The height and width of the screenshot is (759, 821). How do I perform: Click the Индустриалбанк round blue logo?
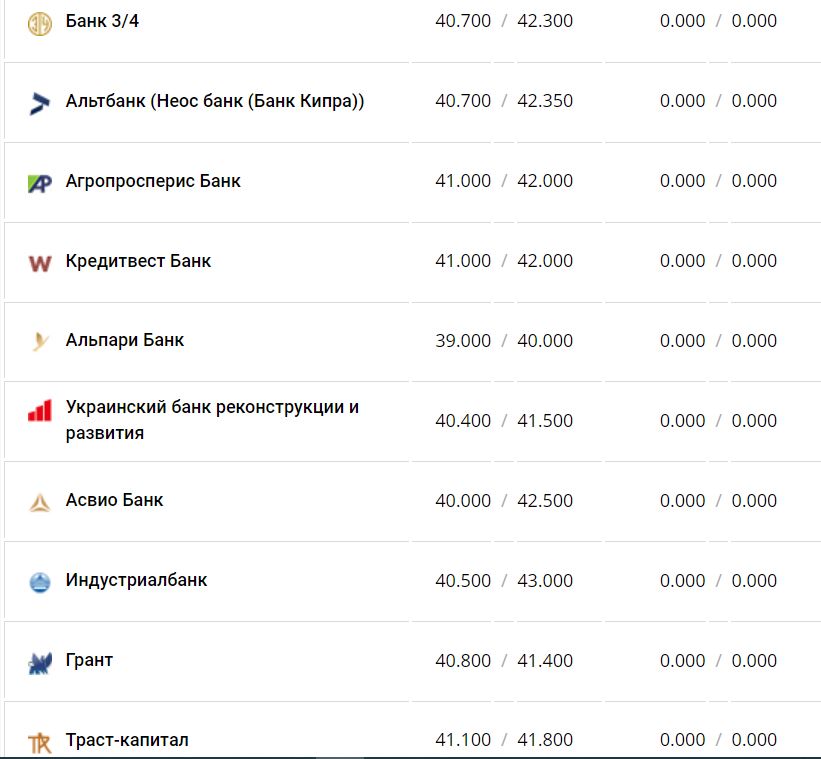coord(39,582)
